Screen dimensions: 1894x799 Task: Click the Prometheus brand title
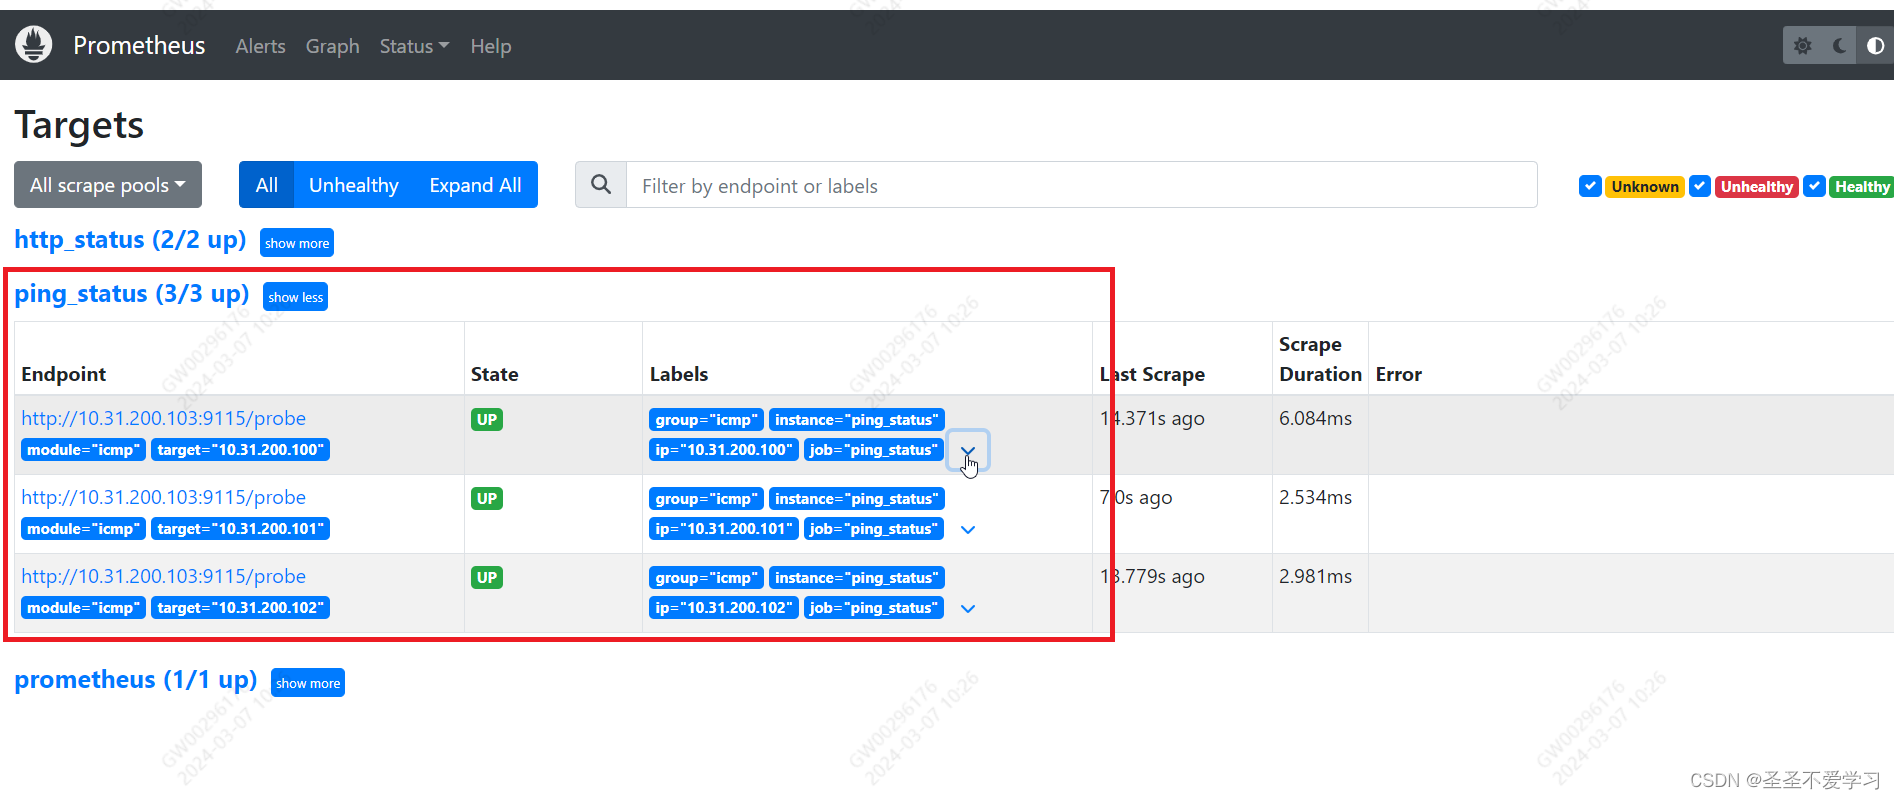pyautogui.click(x=139, y=45)
